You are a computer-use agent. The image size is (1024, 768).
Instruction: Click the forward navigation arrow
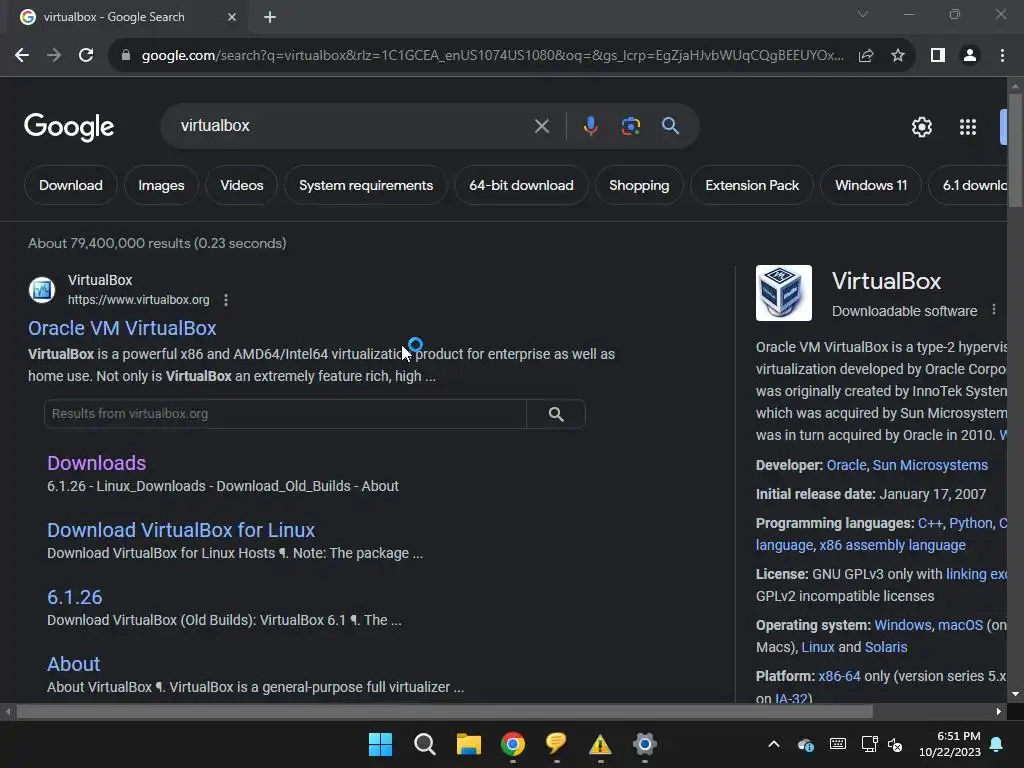54,56
